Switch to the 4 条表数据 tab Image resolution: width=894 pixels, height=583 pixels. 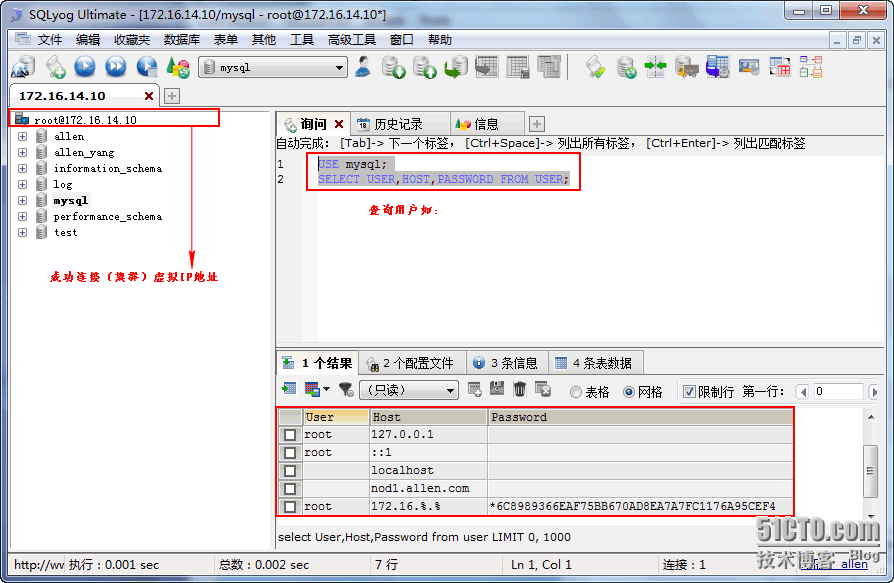pyautogui.click(x=595, y=363)
